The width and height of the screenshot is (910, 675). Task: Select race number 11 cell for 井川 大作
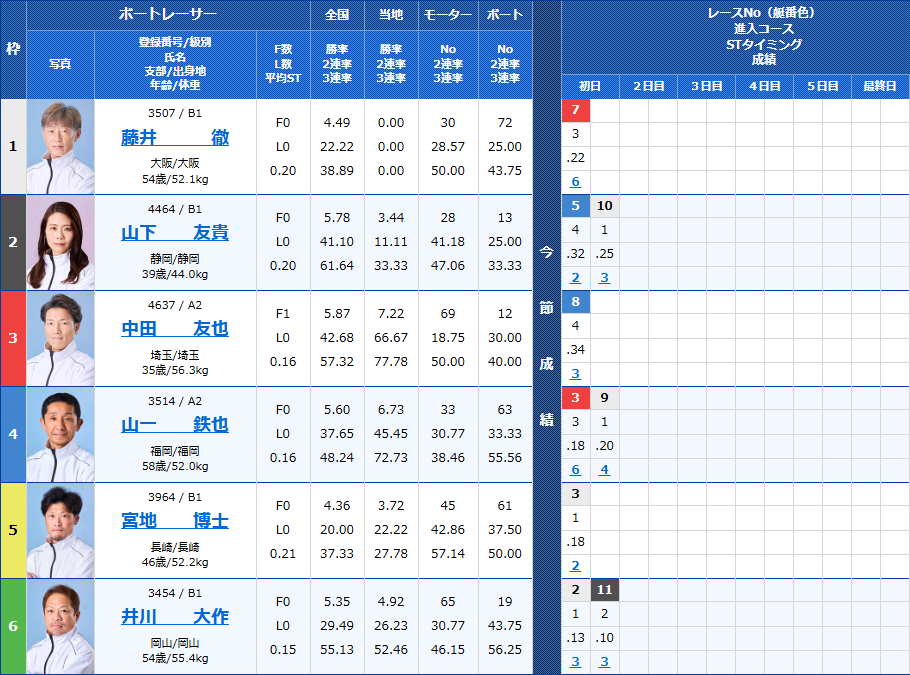[x=603, y=589]
